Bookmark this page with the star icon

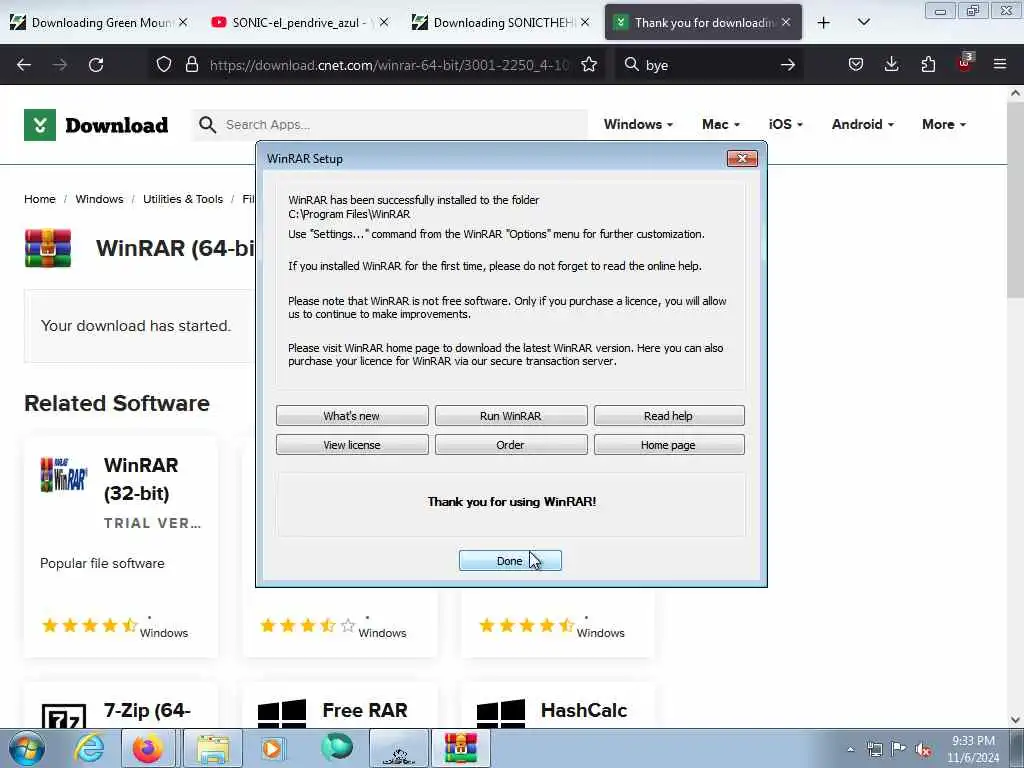(589, 65)
